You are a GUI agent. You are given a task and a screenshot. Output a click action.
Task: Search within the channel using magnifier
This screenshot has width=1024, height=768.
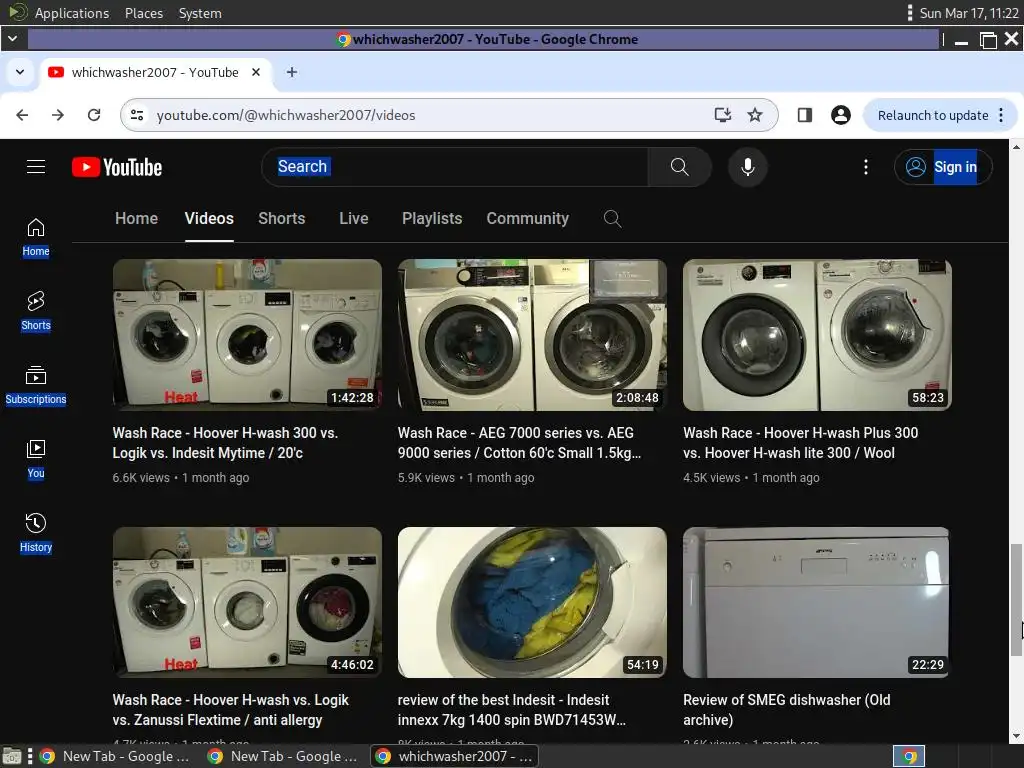click(612, 219)
